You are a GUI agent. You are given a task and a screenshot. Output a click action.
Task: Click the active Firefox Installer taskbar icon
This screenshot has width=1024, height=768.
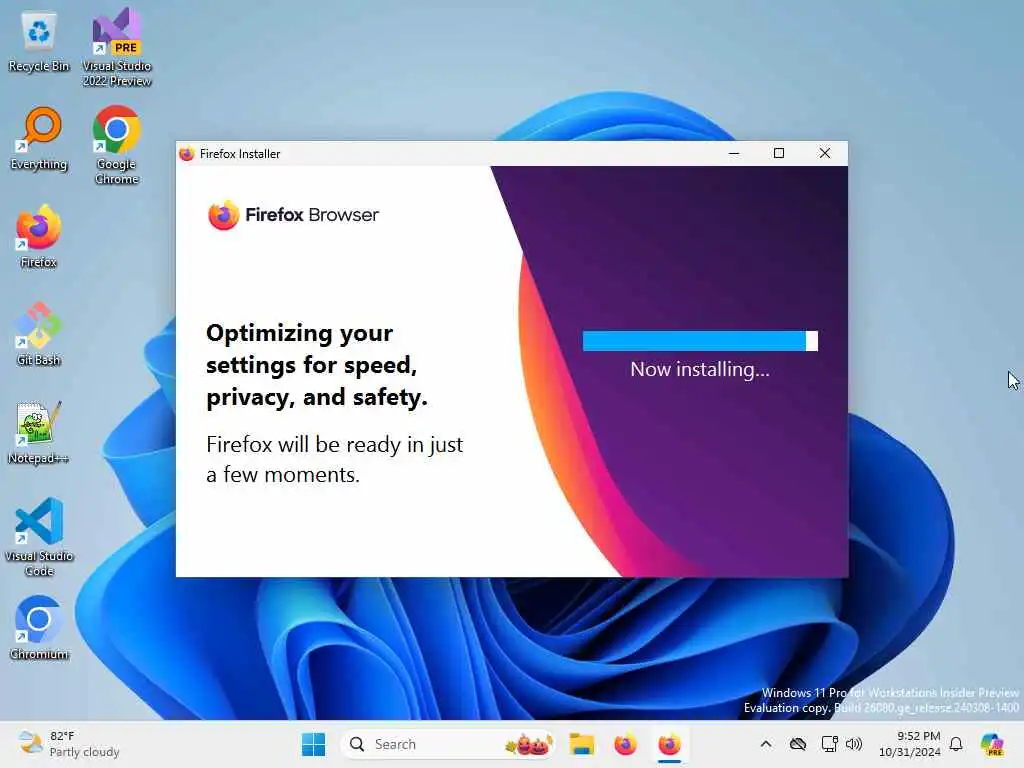(x=669, y=744)
